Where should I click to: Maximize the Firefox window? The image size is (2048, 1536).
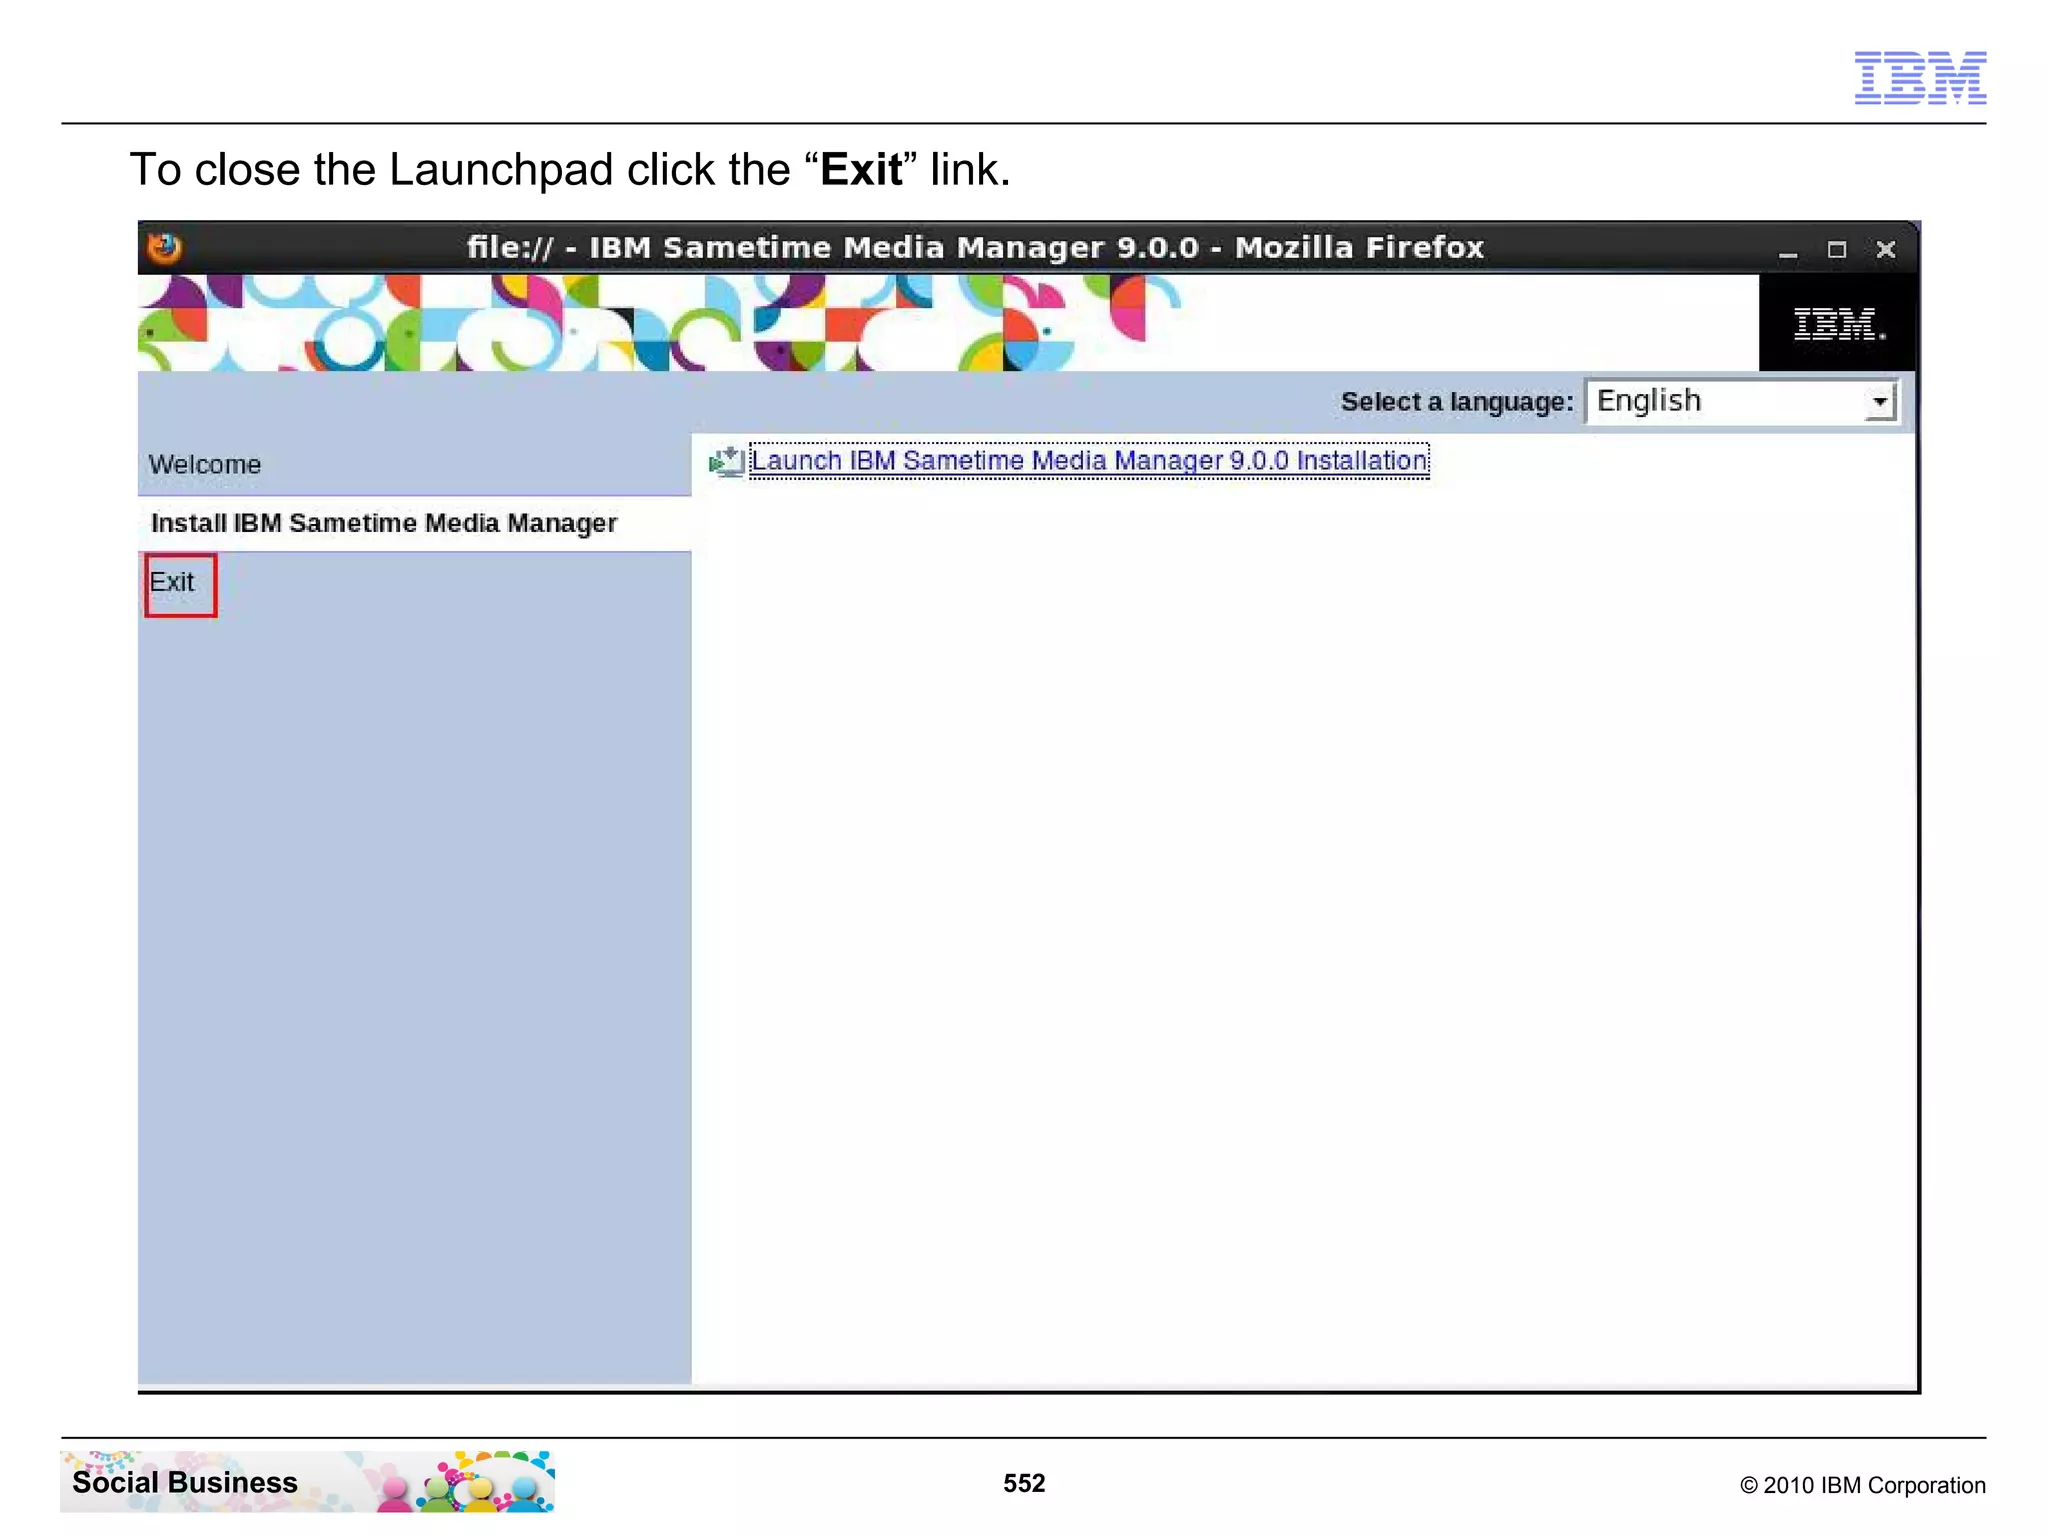pos(1837,250)
